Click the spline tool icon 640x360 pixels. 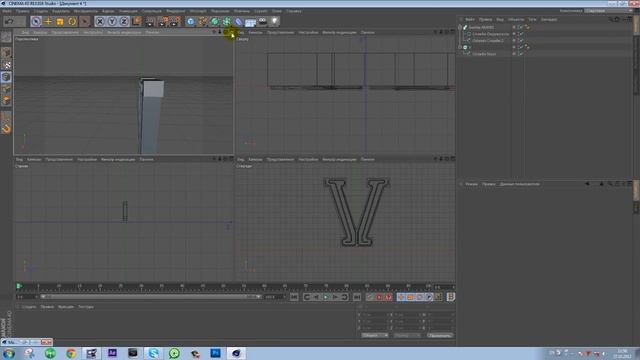click(x=203, y=21)
